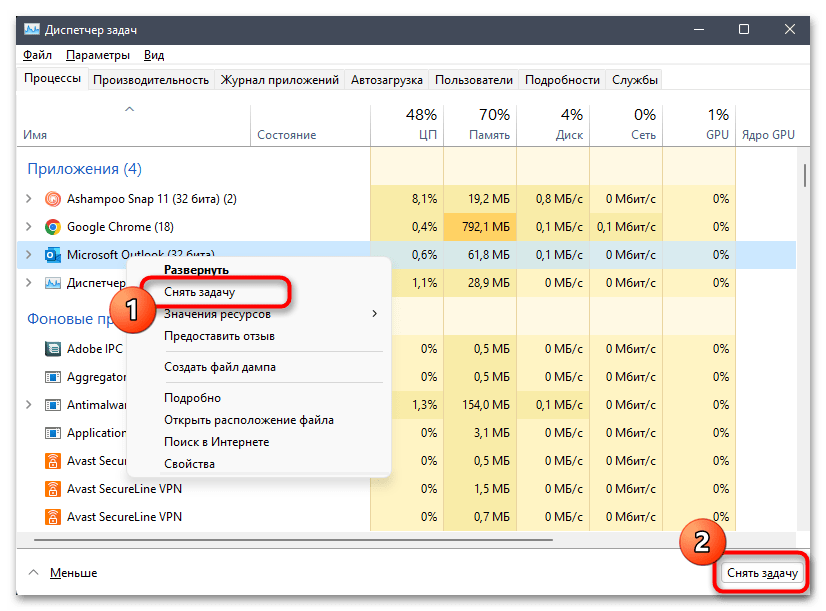
Task: Collapse view with Меньше chevron
Action: (x=34, y=573)
